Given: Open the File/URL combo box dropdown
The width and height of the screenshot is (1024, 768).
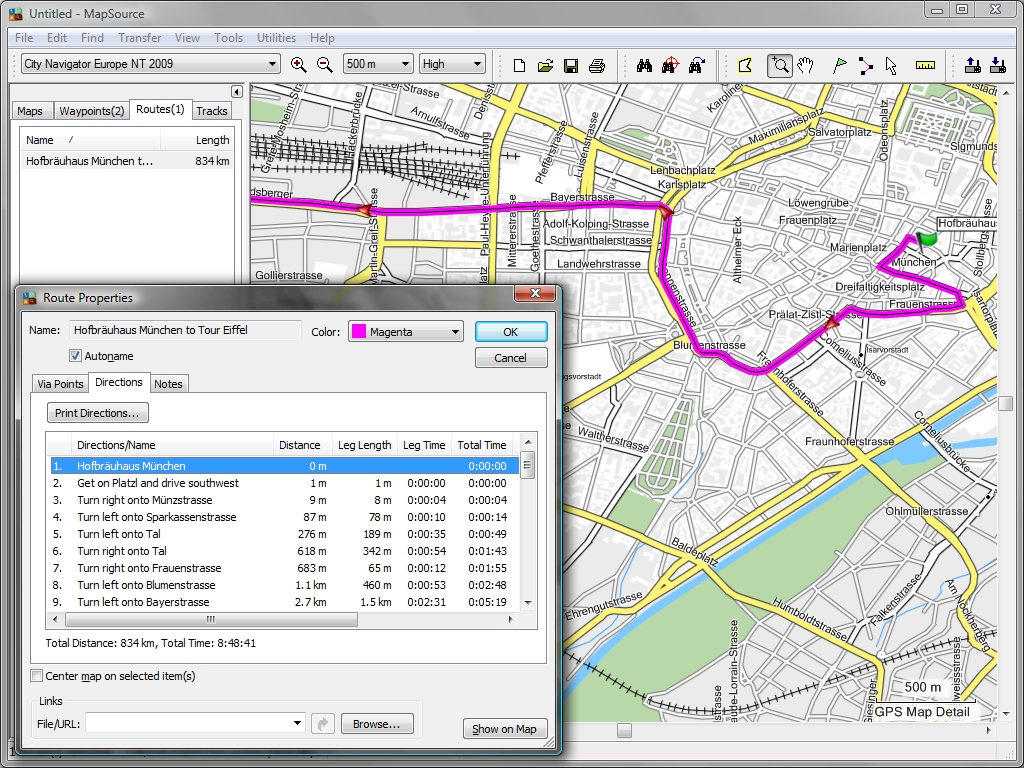Looking at the screenshot, I should 296,723.
